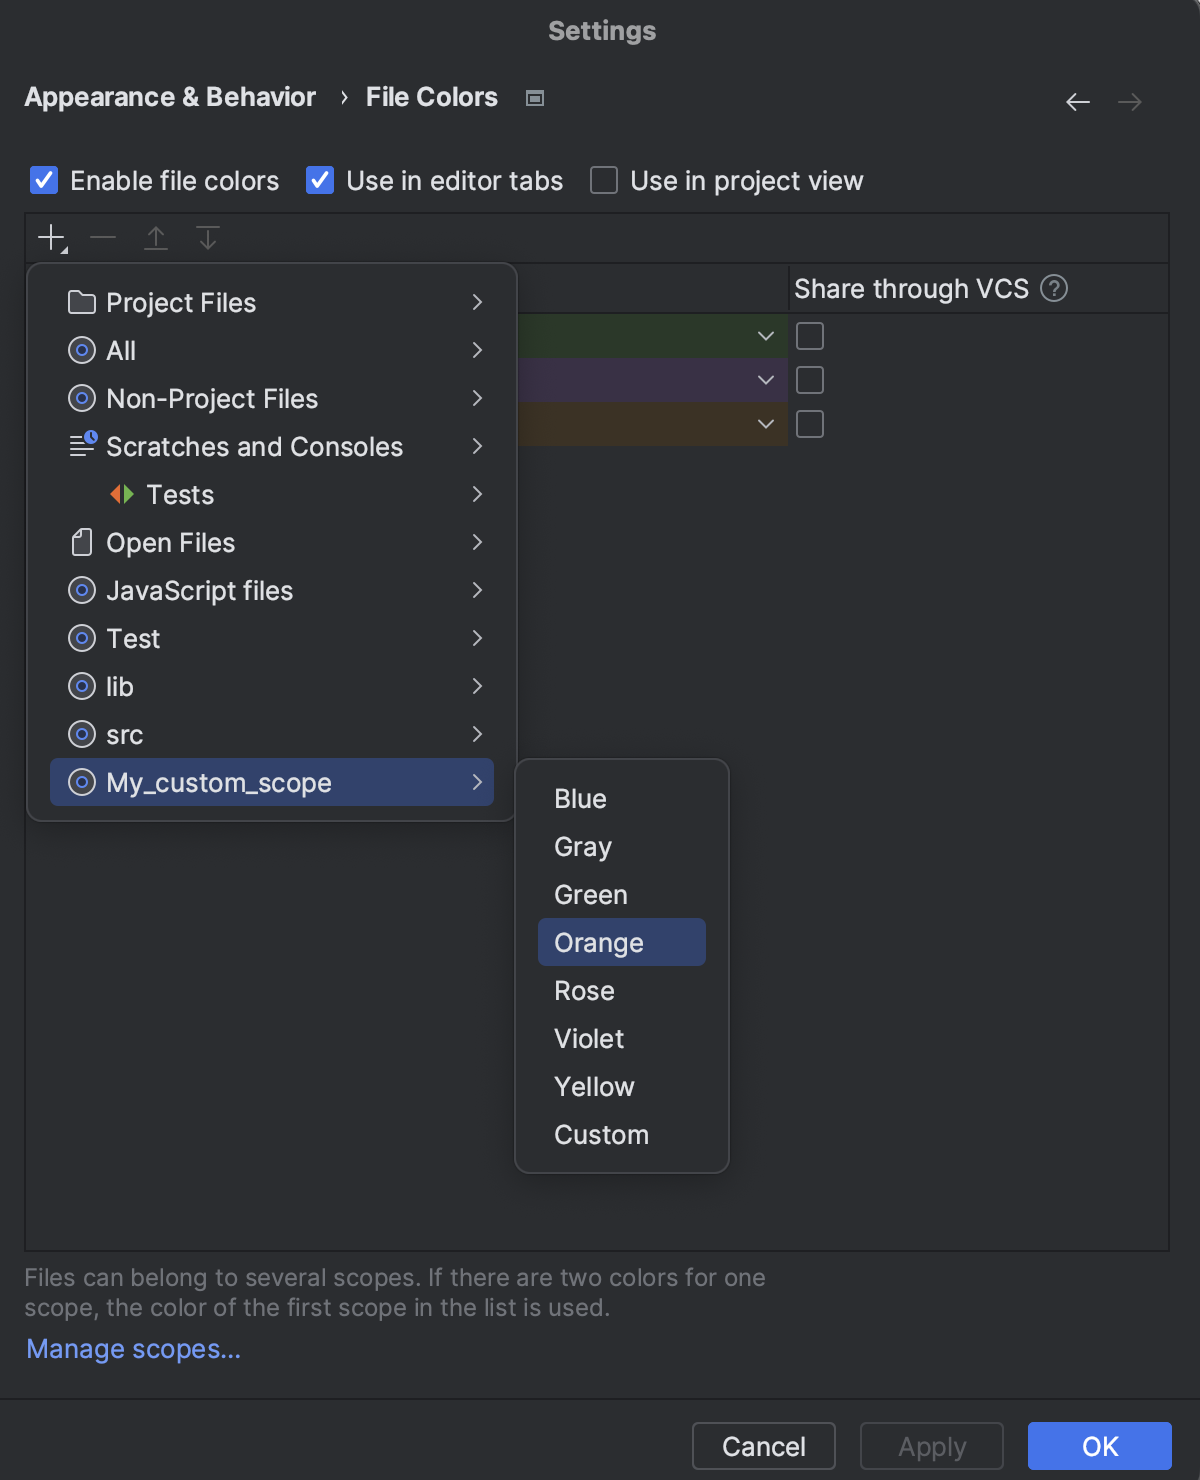Select Custom in the color submenu

coord(601,1134)
